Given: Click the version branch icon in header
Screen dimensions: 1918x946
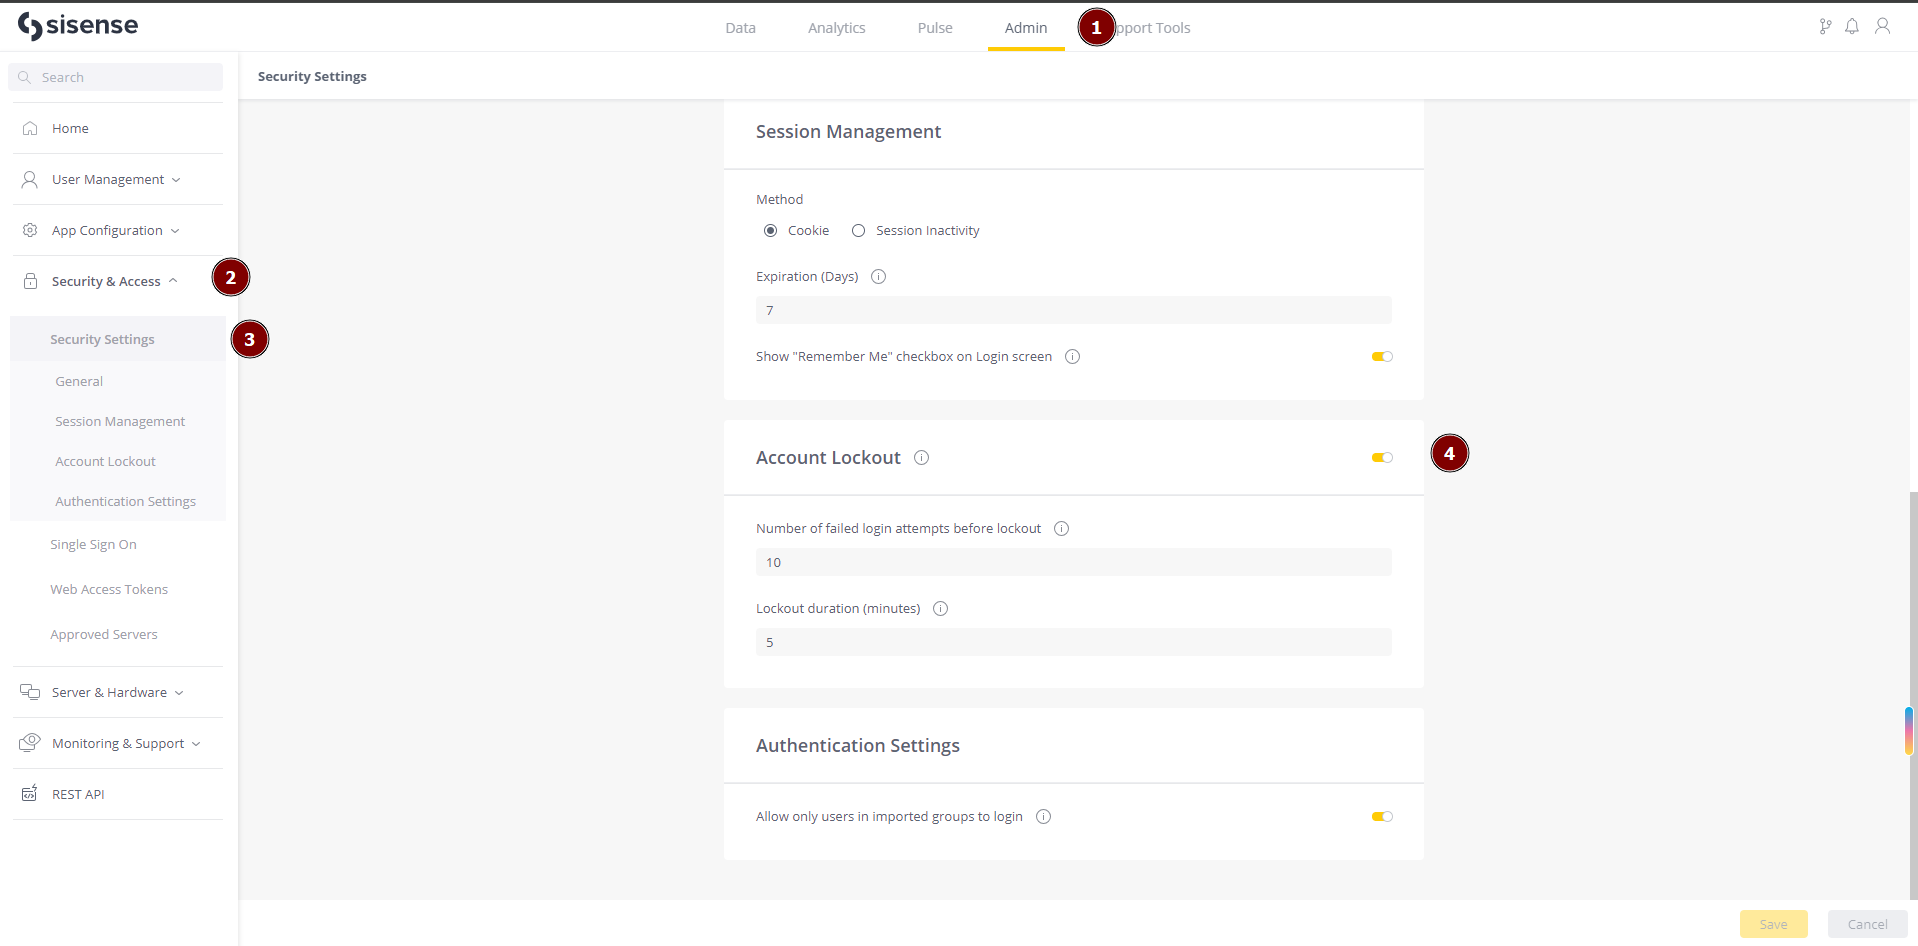Looking at the screenshot, I should [x=1824, y=26].
